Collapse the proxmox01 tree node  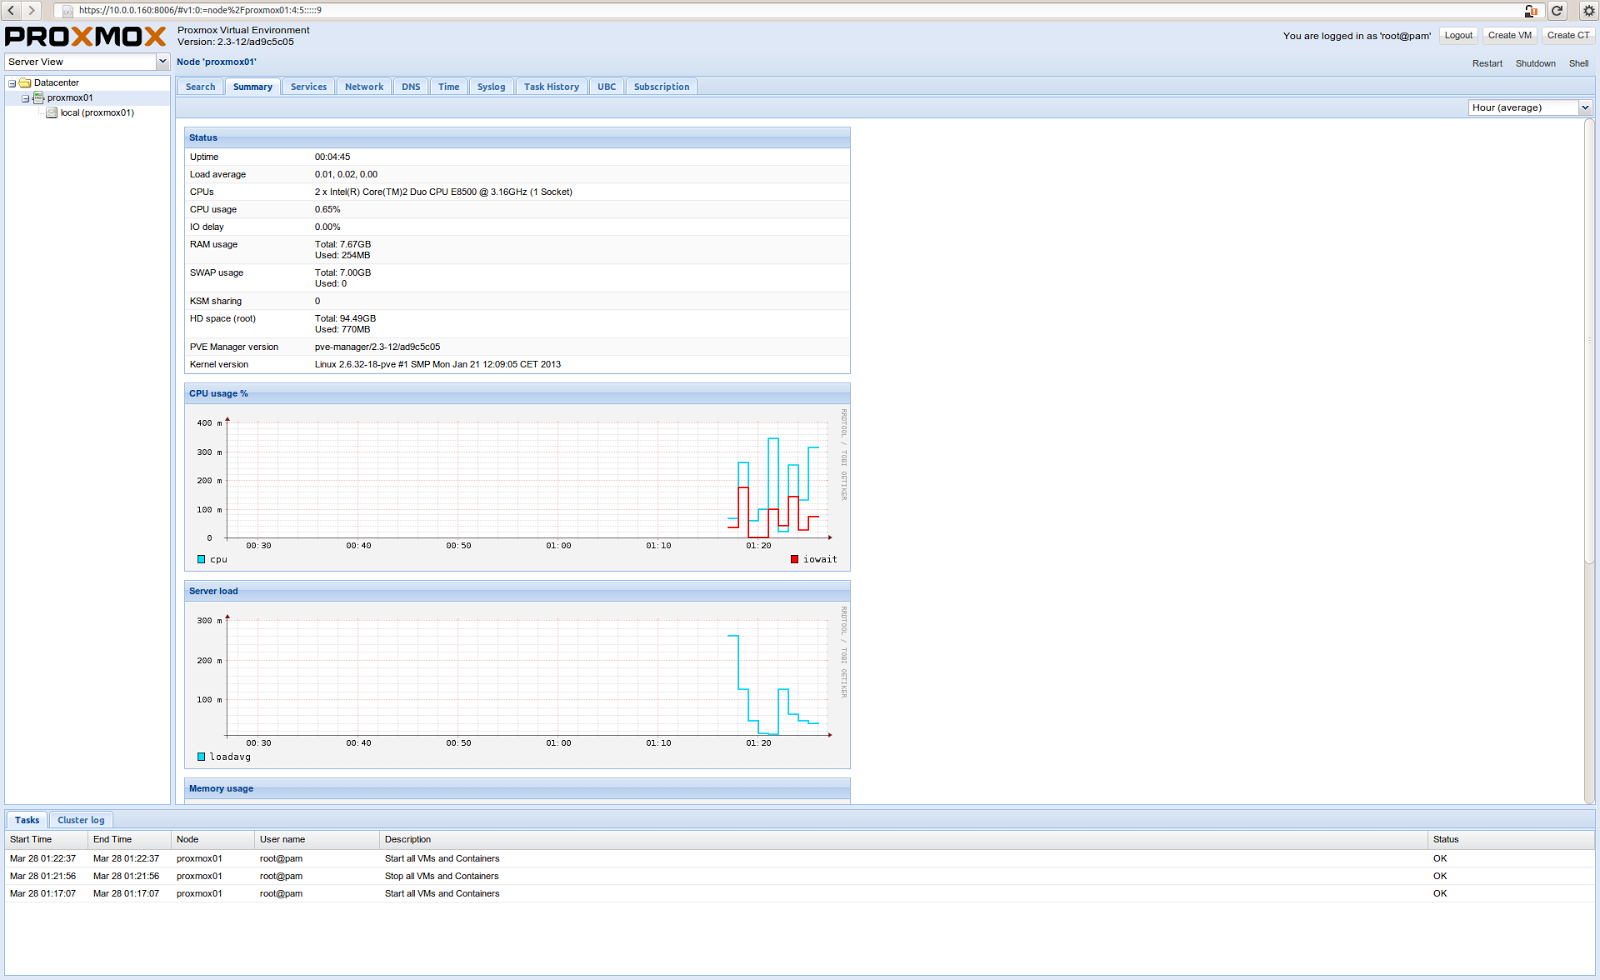[x=25, y=98]
